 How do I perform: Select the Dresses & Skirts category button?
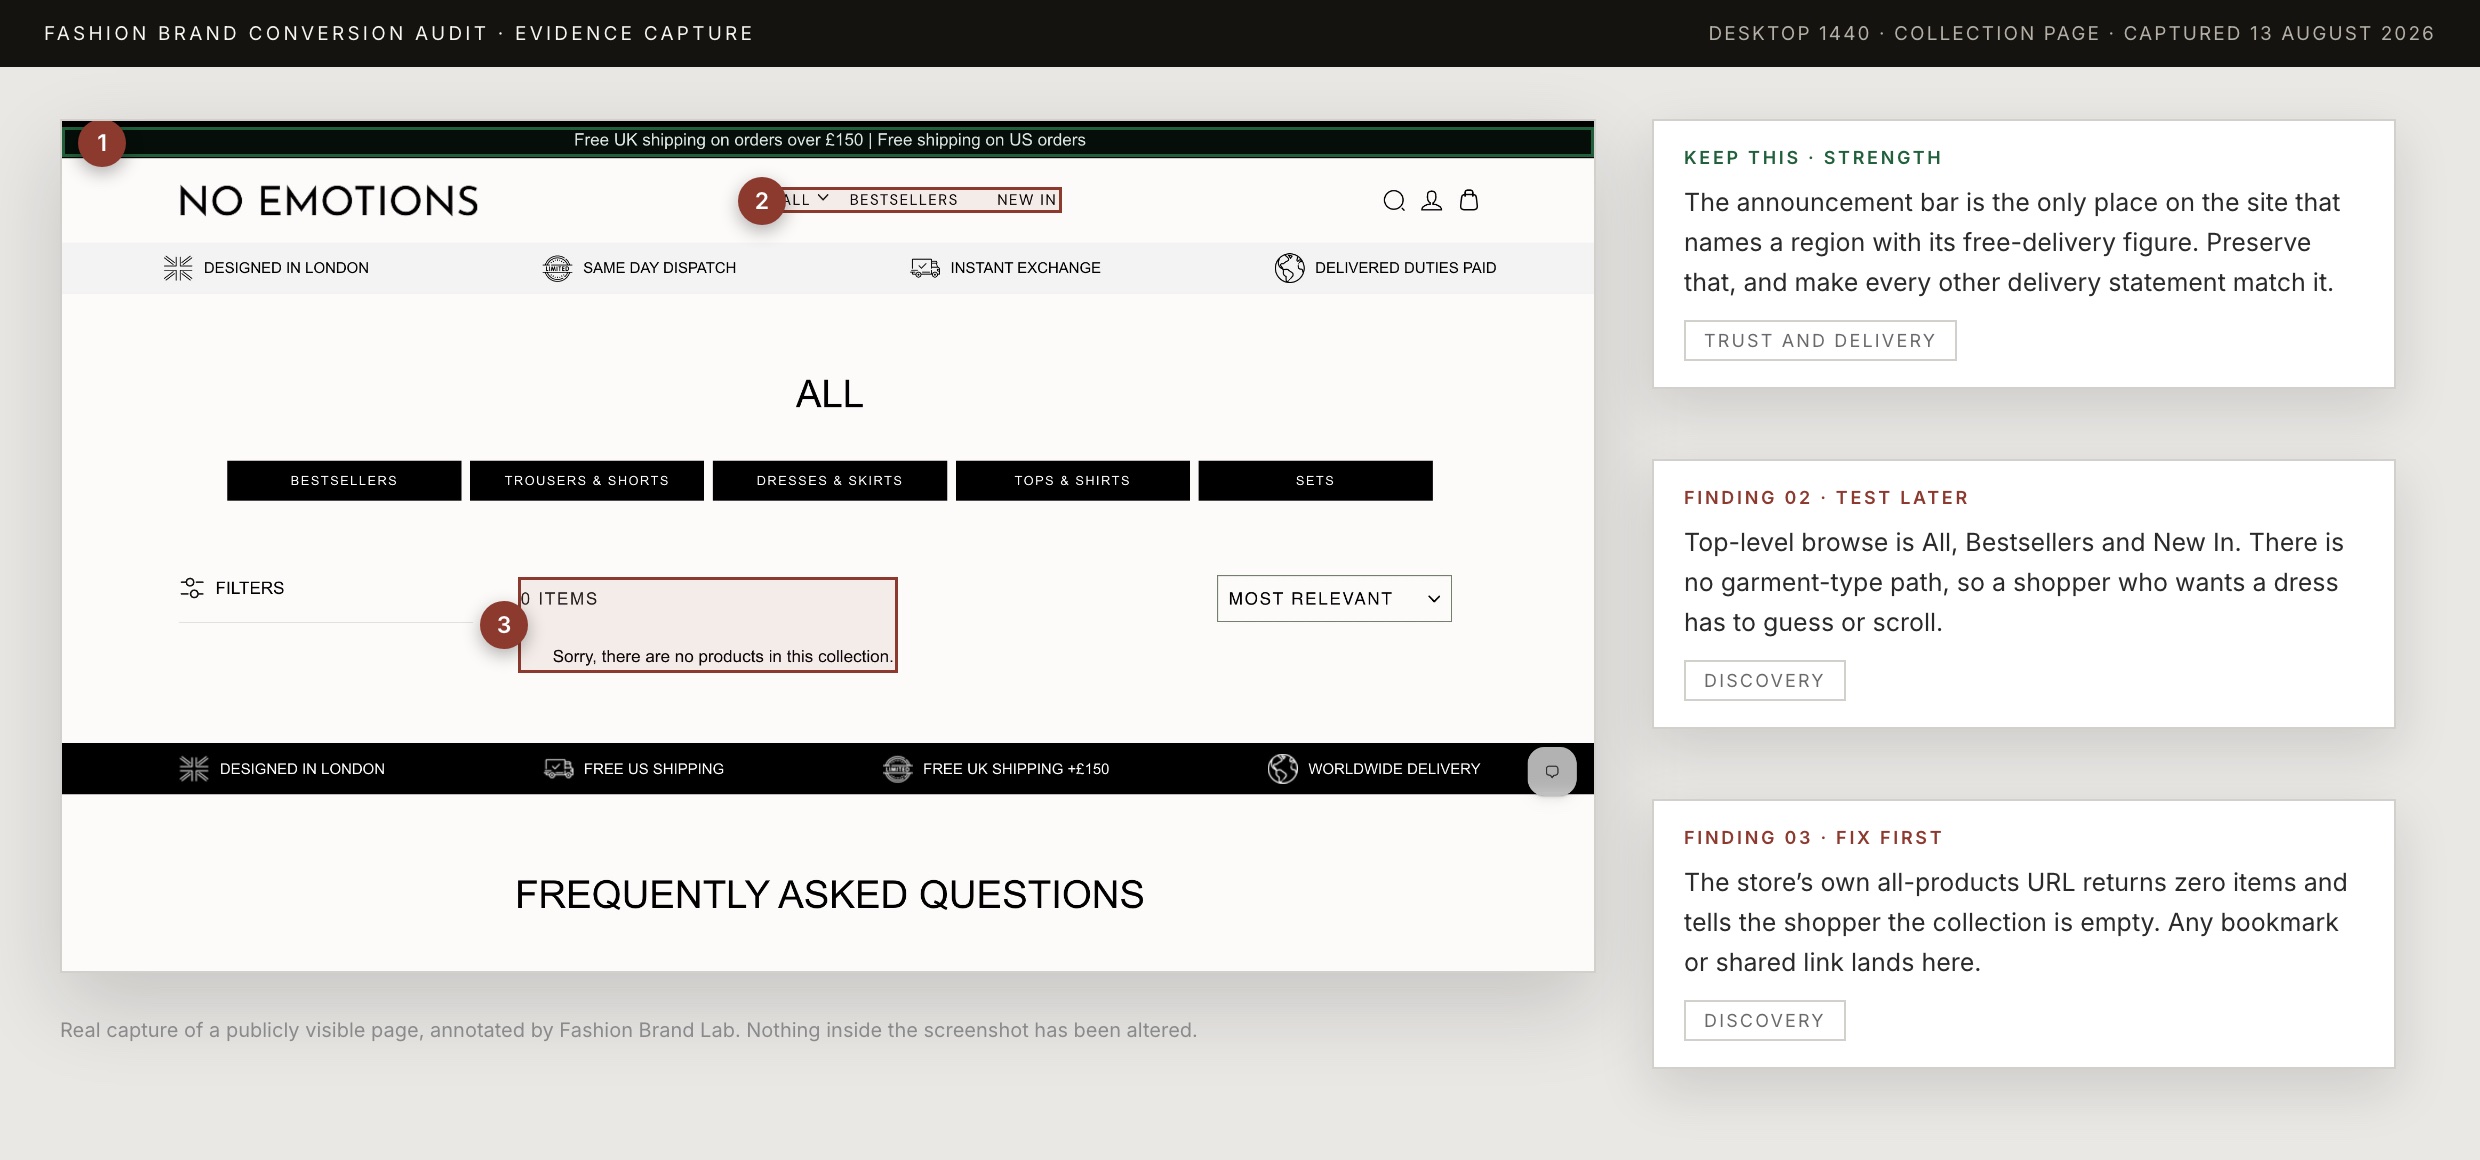pyautogui.click(x=830, y=481)
